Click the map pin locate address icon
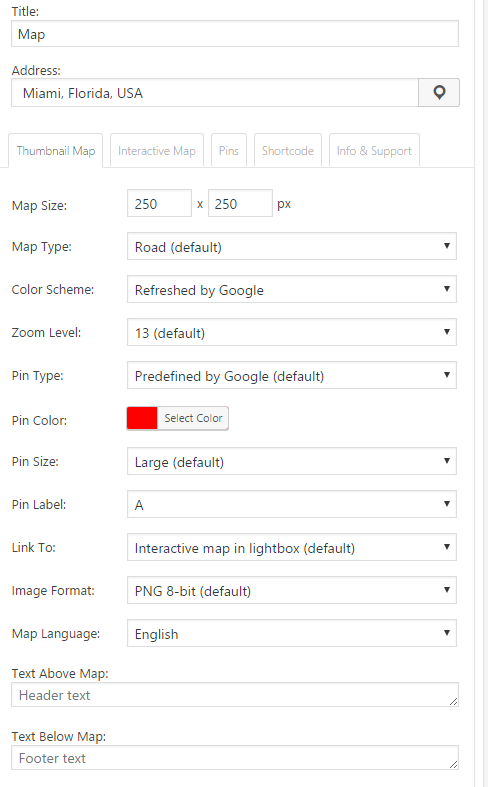488x787 pixels. (x=439, y=92)
